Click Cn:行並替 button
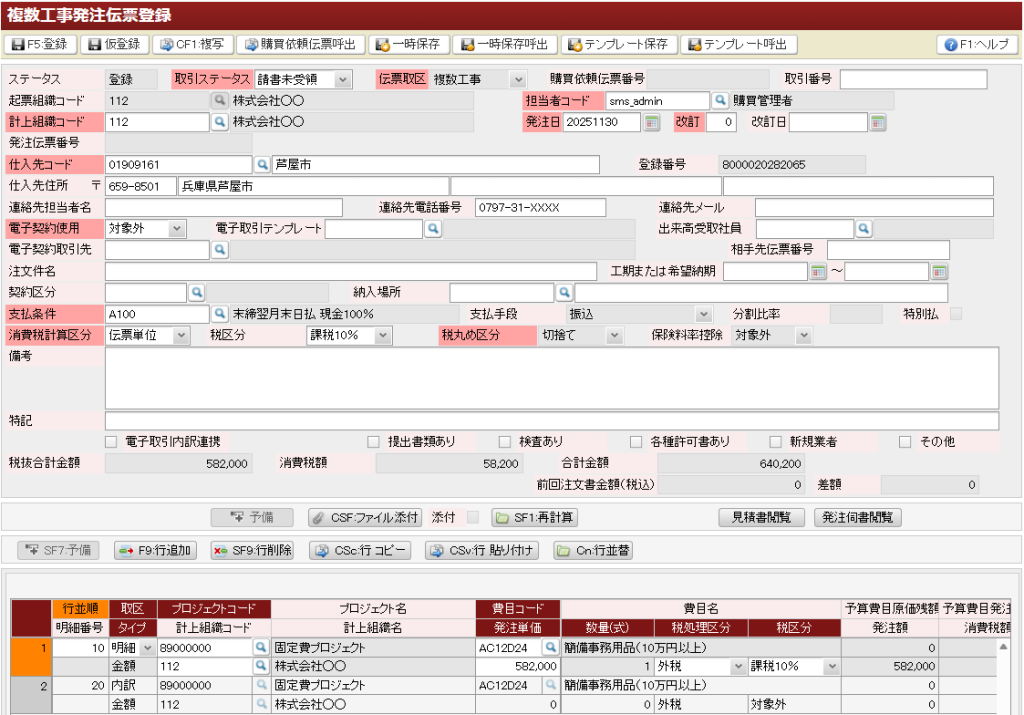Screen dimensions: 1024x715 coord(593,550)
